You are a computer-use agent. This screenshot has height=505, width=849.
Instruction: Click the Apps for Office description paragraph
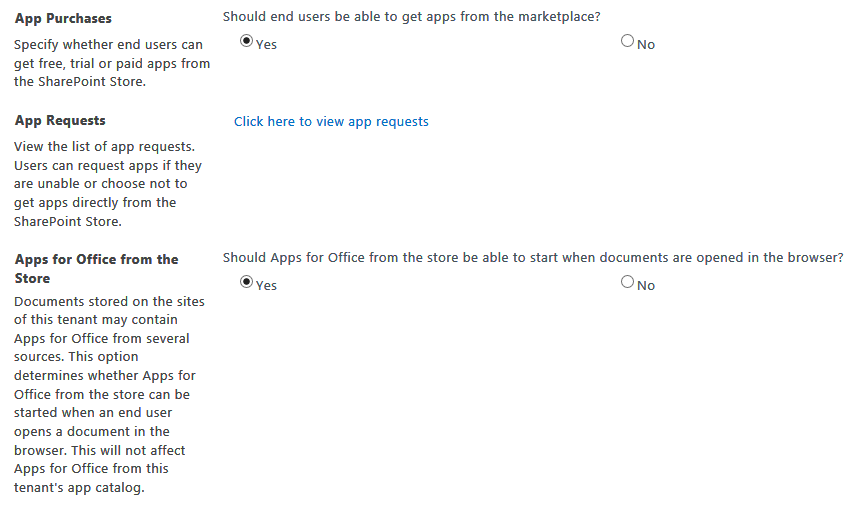coord(105,394)
